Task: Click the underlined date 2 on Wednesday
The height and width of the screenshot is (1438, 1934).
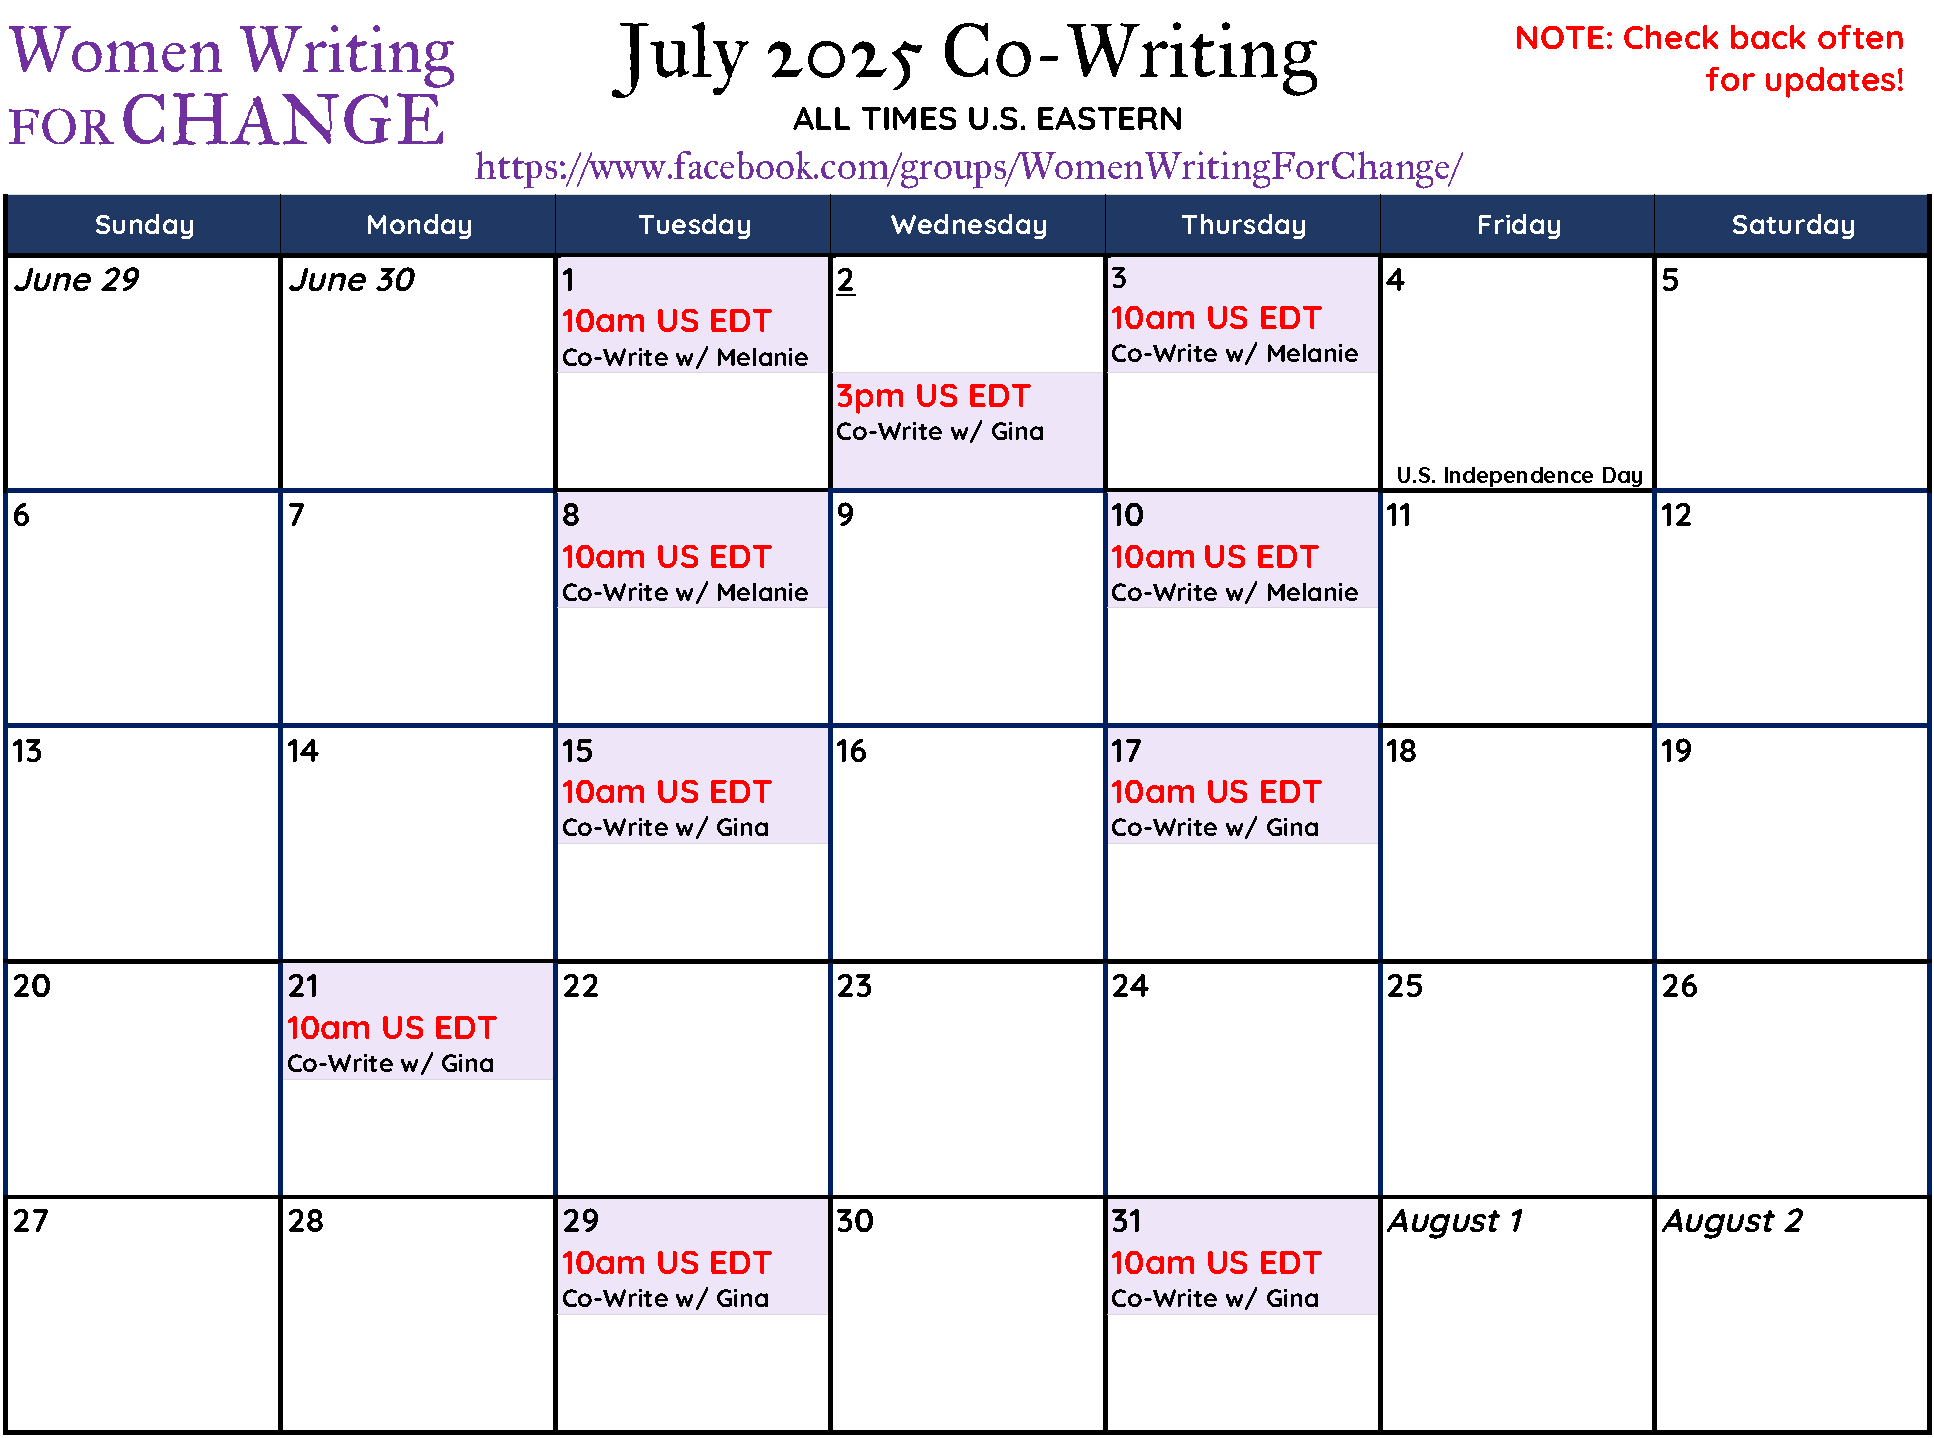Action: click(x=845, y=280)
